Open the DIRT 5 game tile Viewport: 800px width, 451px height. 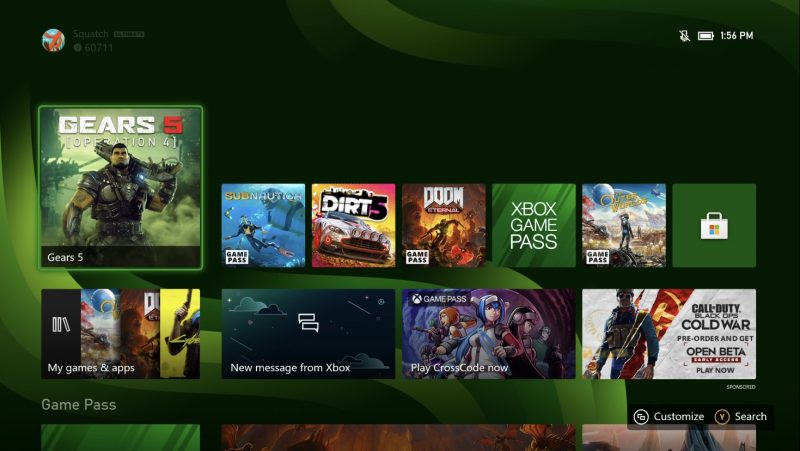354,226
